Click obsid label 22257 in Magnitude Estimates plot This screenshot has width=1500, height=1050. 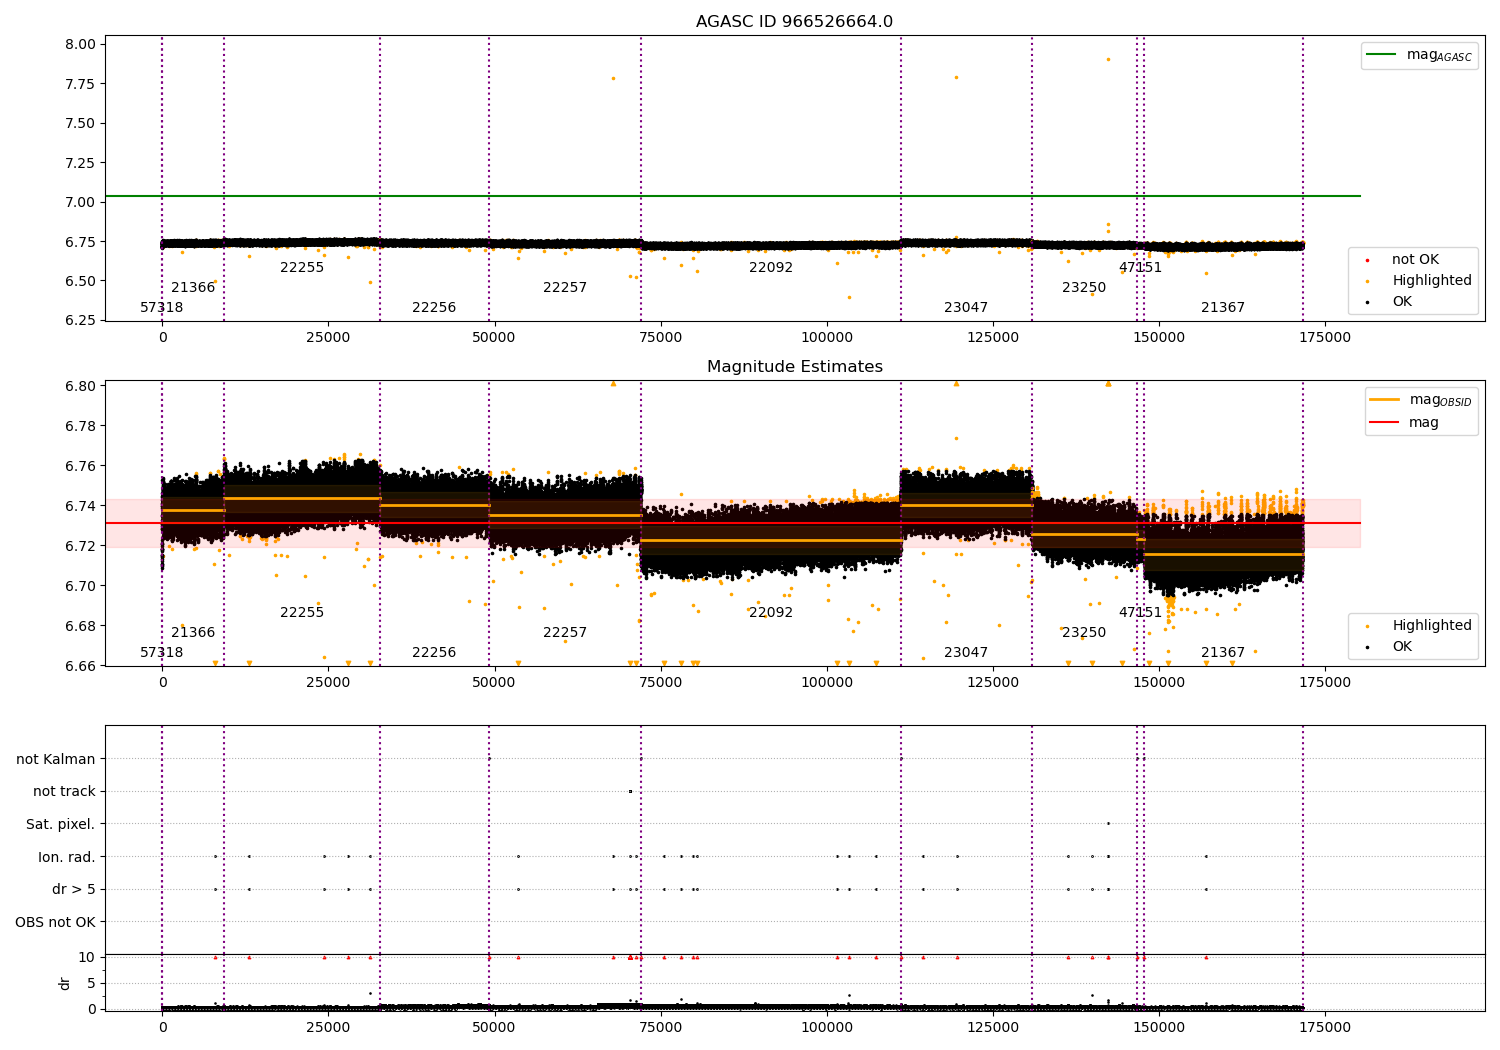(x=565, y=633)
